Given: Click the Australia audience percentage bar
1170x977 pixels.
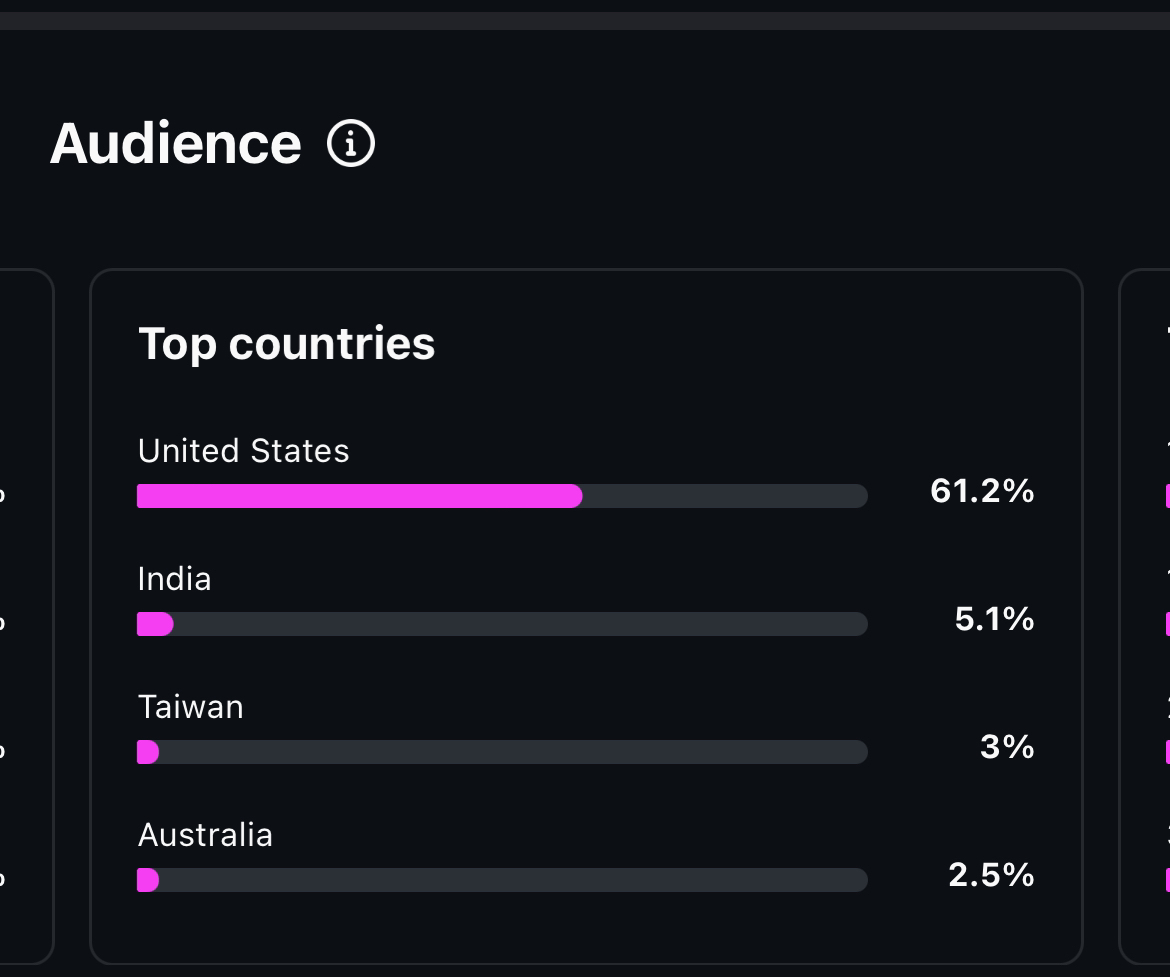Looking at the screenshot, I should [x=501, y=880].
